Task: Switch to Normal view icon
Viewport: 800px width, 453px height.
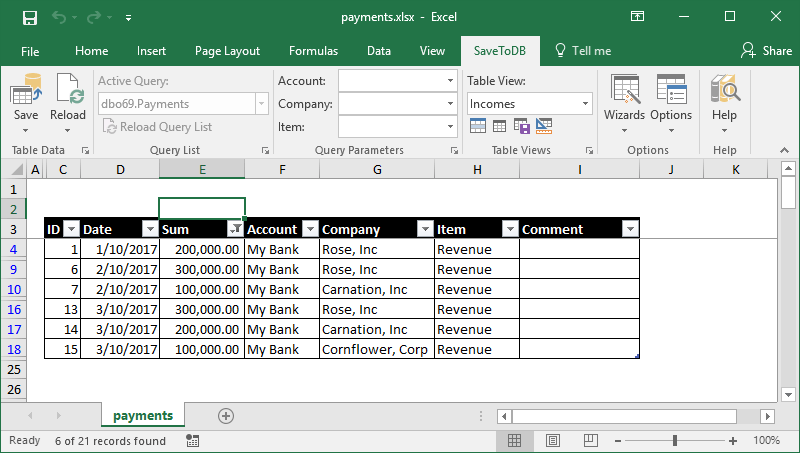Action: 514,440
